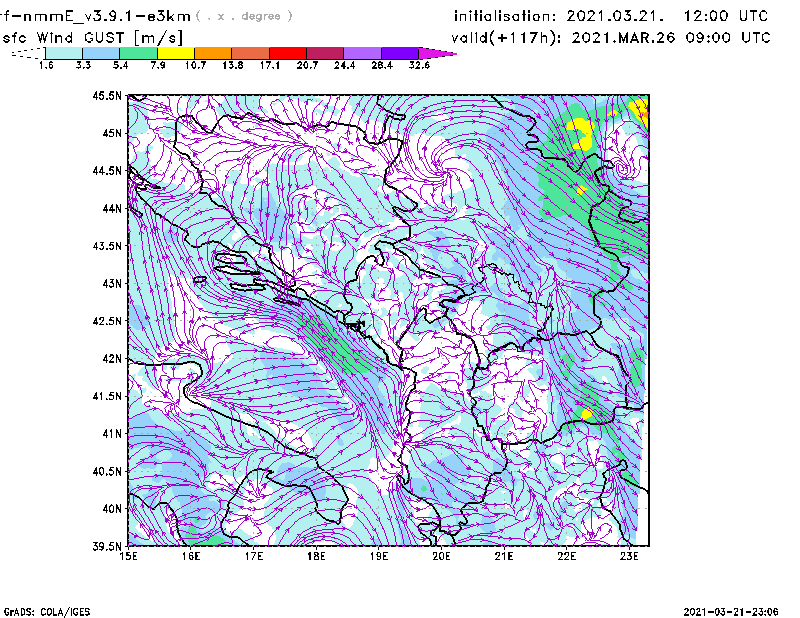Click the 40N latitude label
The image size is (800, 618).
pos(112,509)
